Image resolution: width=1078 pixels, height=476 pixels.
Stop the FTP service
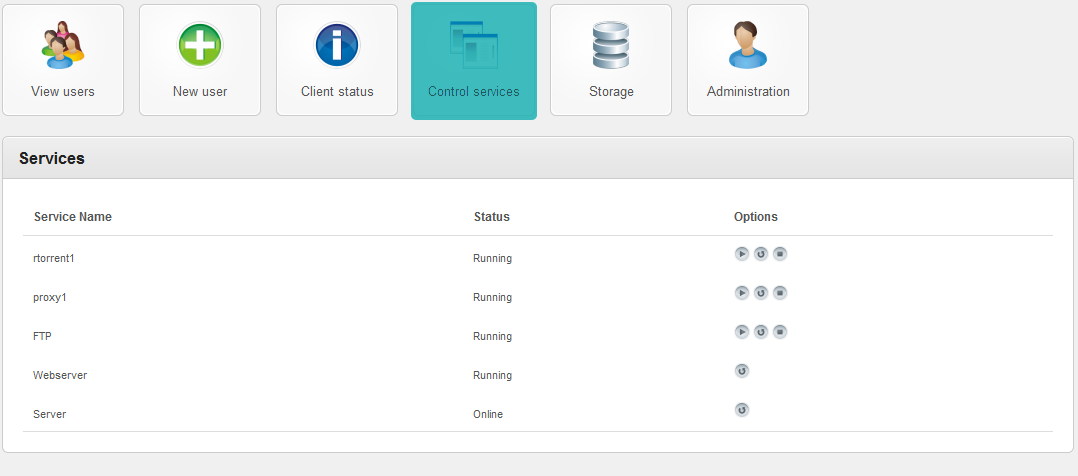click(x=780, y=332)
